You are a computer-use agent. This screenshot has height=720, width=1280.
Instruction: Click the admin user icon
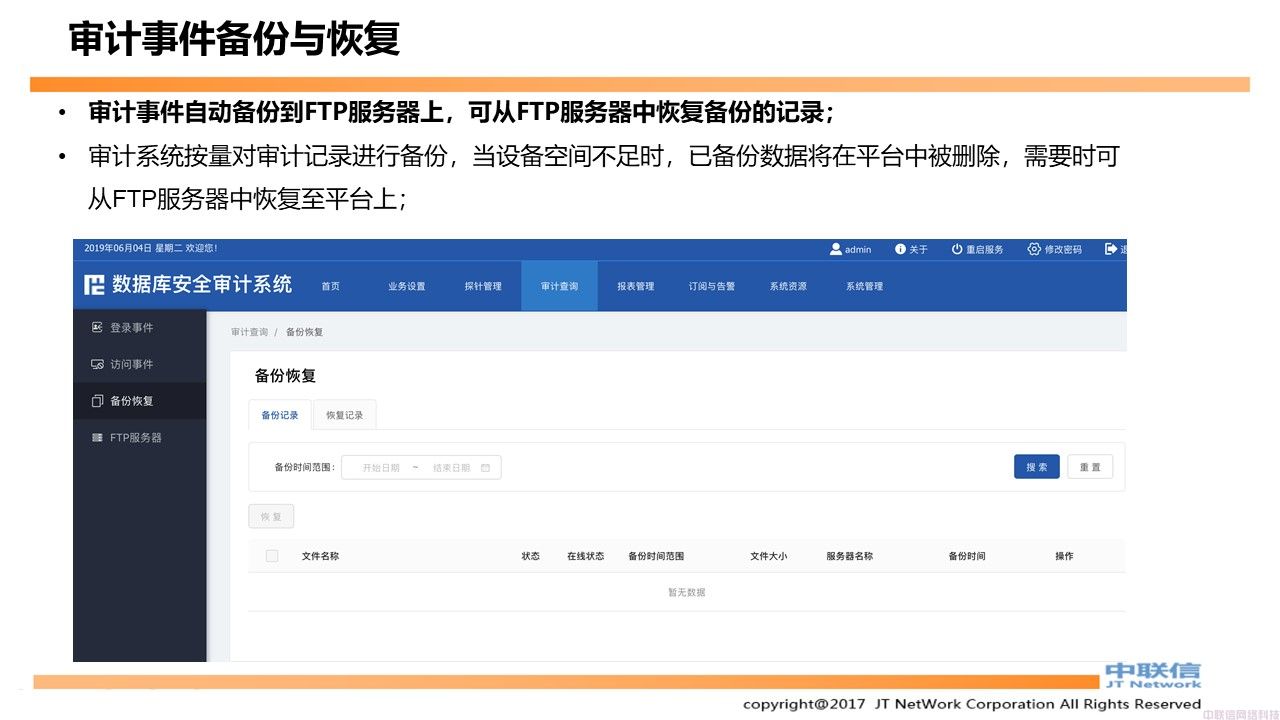836,249
